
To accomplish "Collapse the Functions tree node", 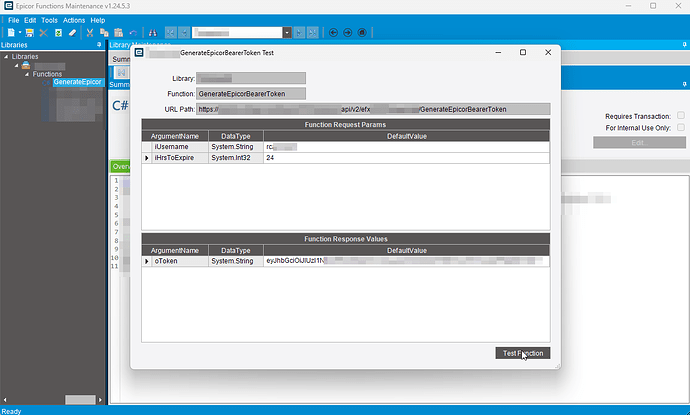I will [x=27, y=74].
